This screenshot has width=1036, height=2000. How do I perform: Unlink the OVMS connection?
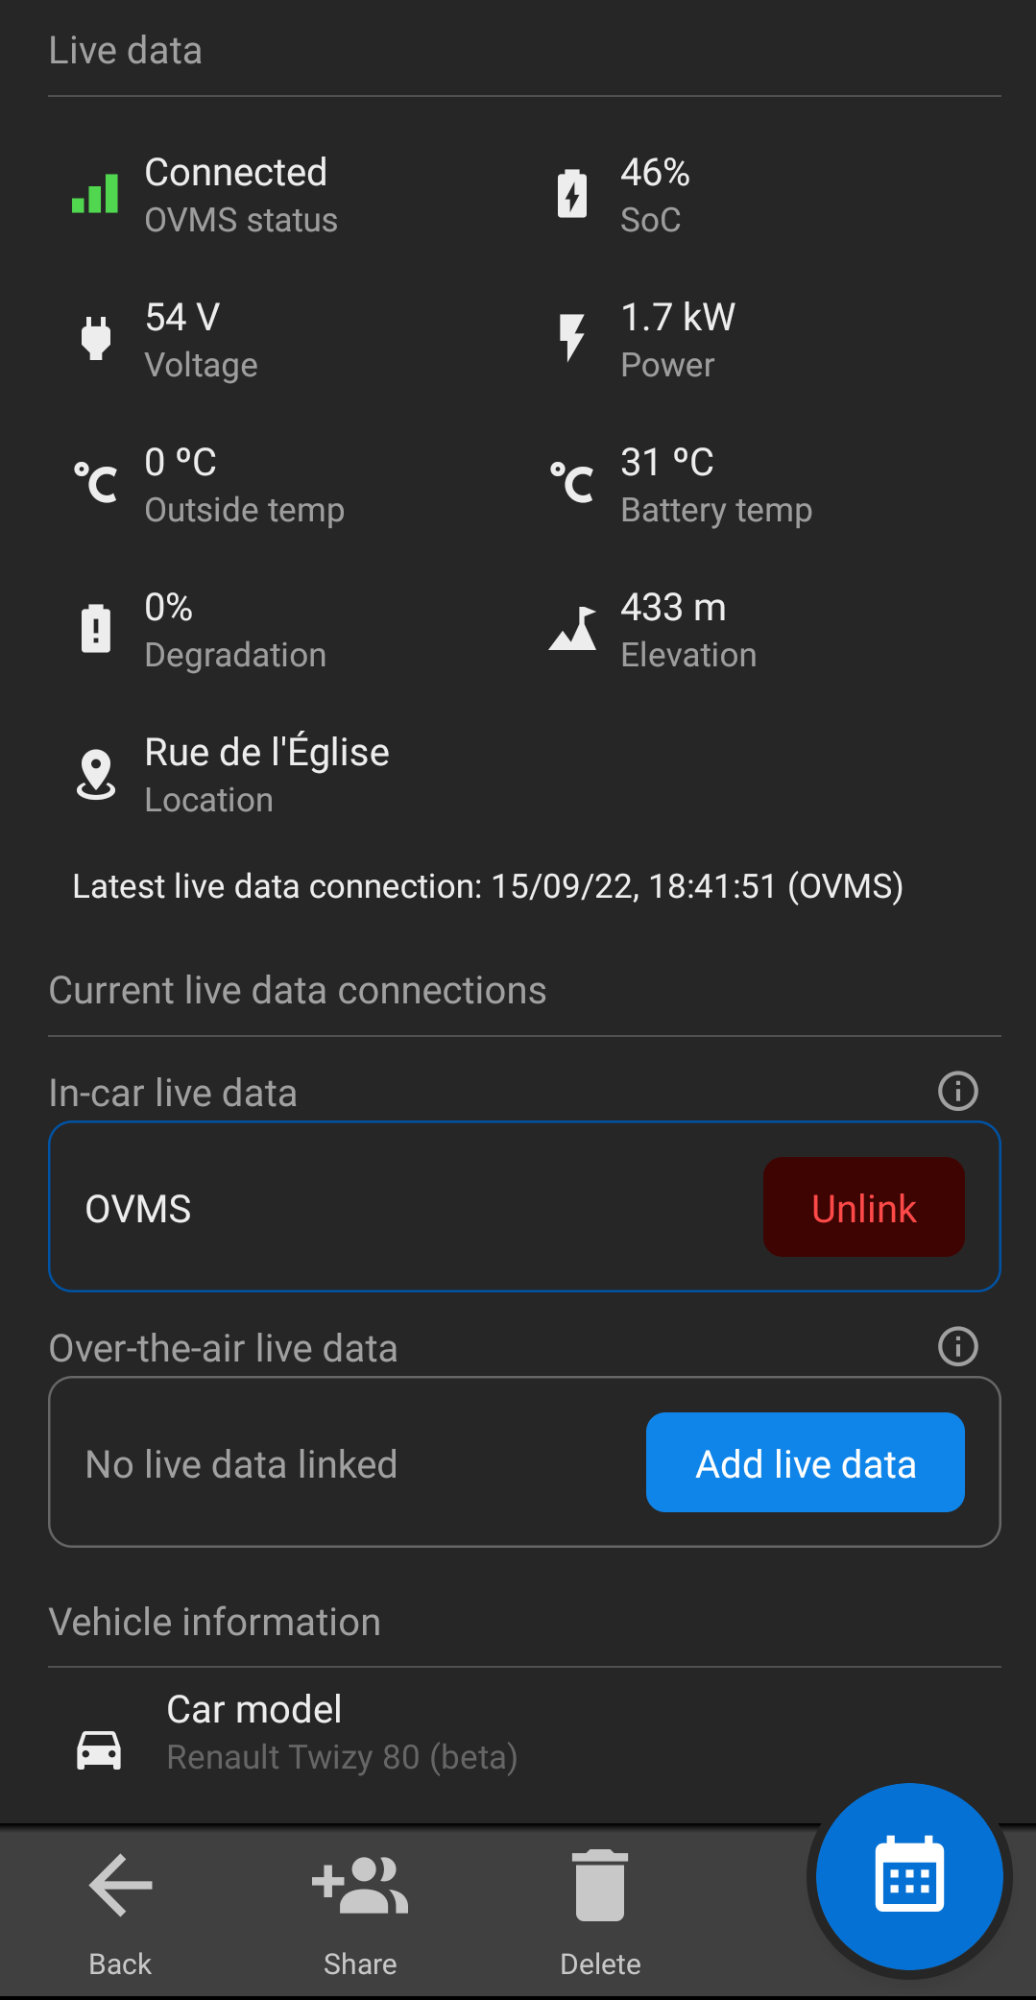[863, 1208]
